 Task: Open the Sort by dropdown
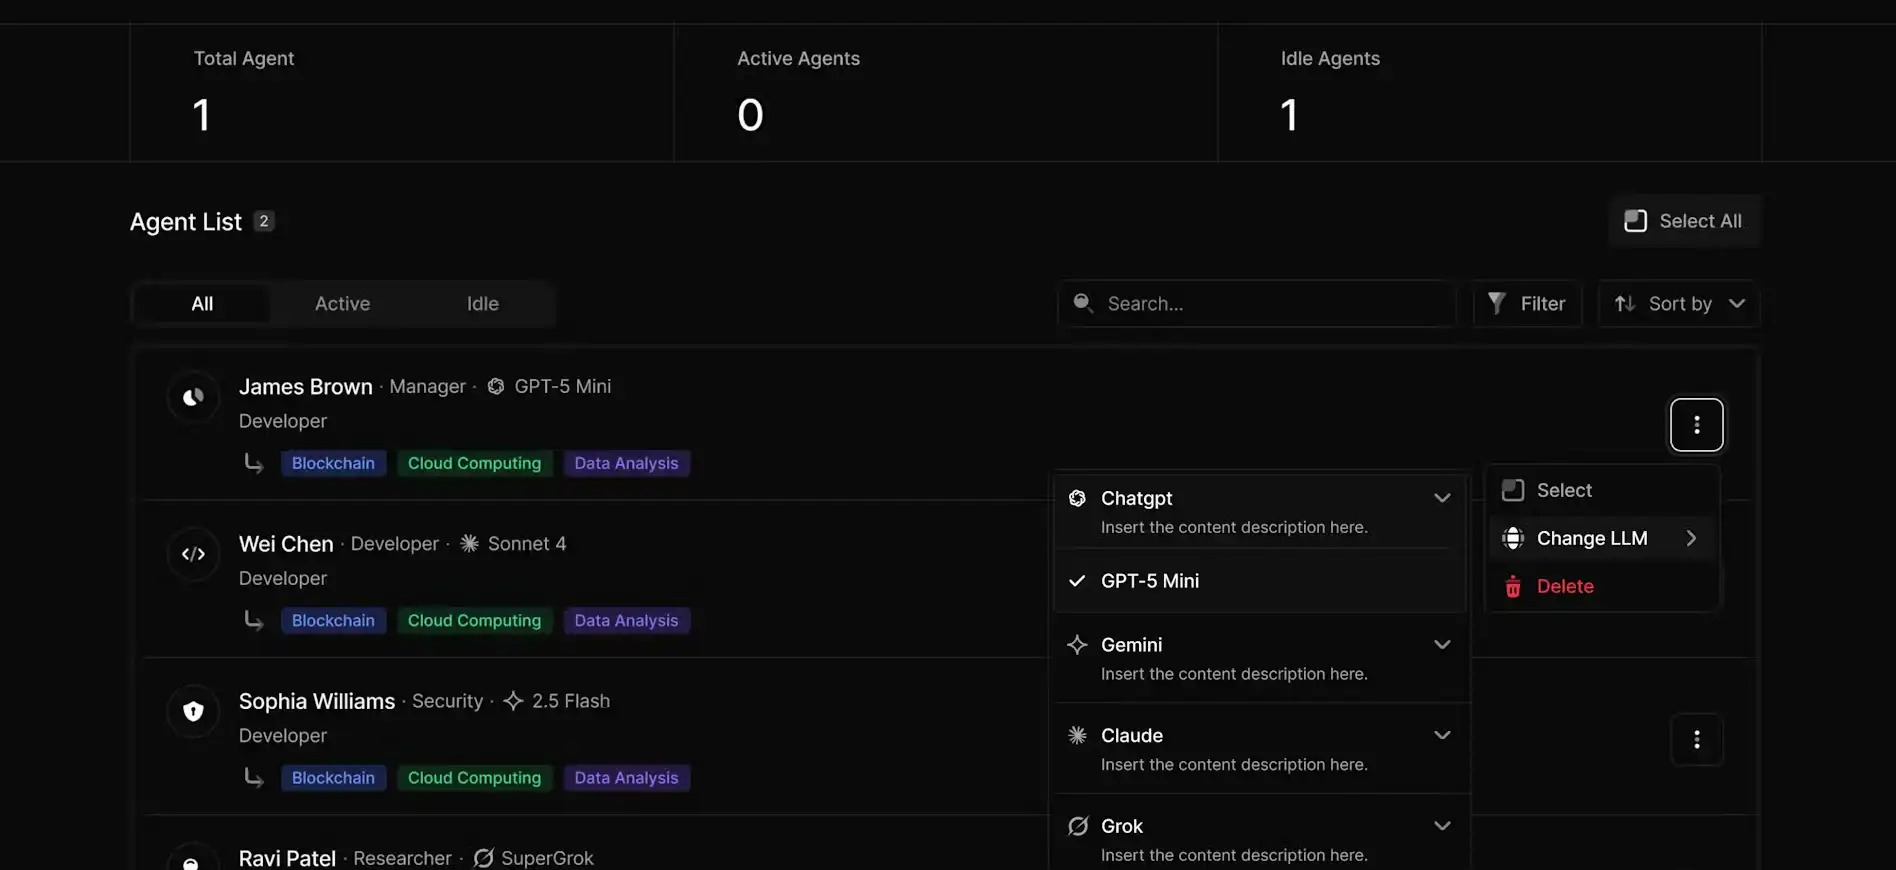(x=1679, y=304)
